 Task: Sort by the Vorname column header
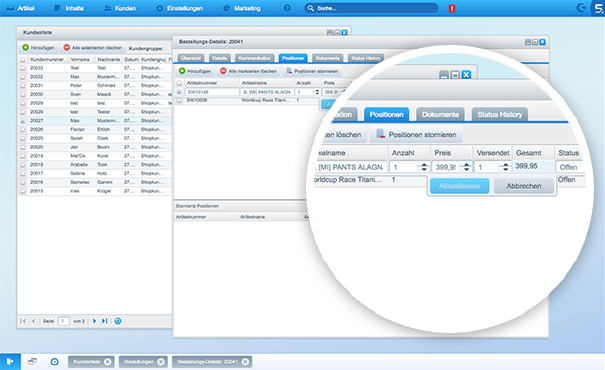(81, 59)
